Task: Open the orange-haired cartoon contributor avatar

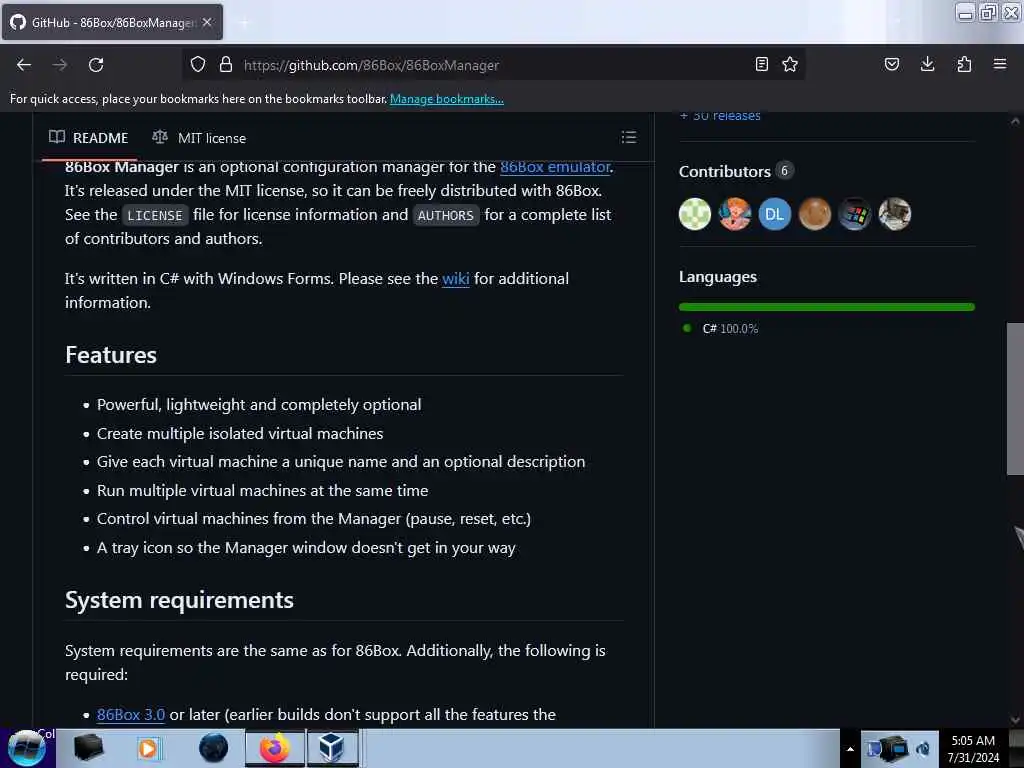Action: point(735,214)
